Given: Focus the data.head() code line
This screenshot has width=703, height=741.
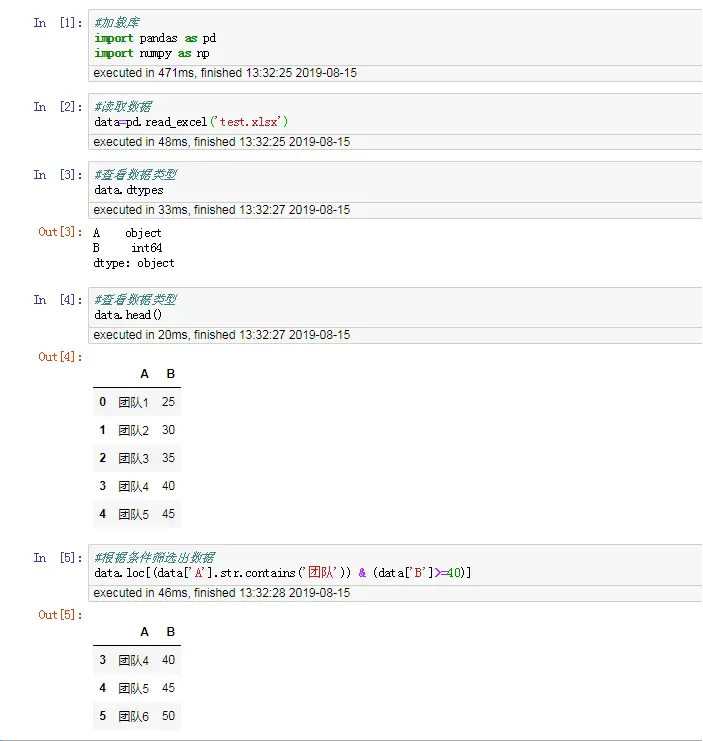Looking at the screenshot, I should (x=128, y=314).
